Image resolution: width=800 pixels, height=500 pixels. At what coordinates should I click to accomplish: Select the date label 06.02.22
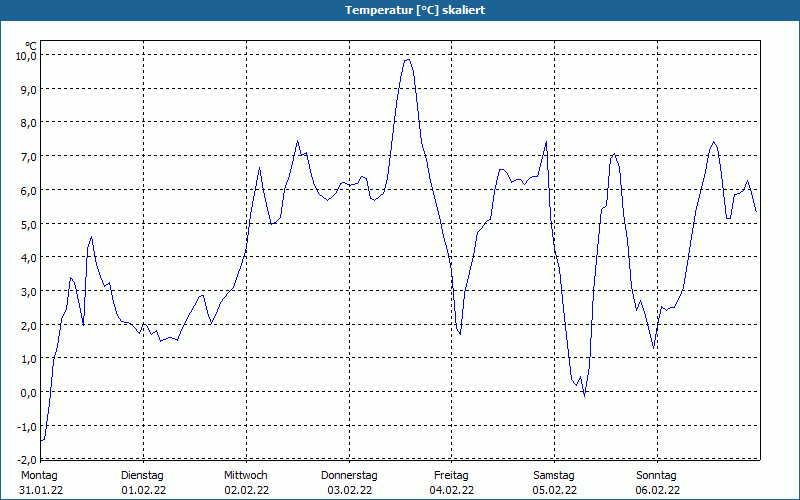pos(658,491)
